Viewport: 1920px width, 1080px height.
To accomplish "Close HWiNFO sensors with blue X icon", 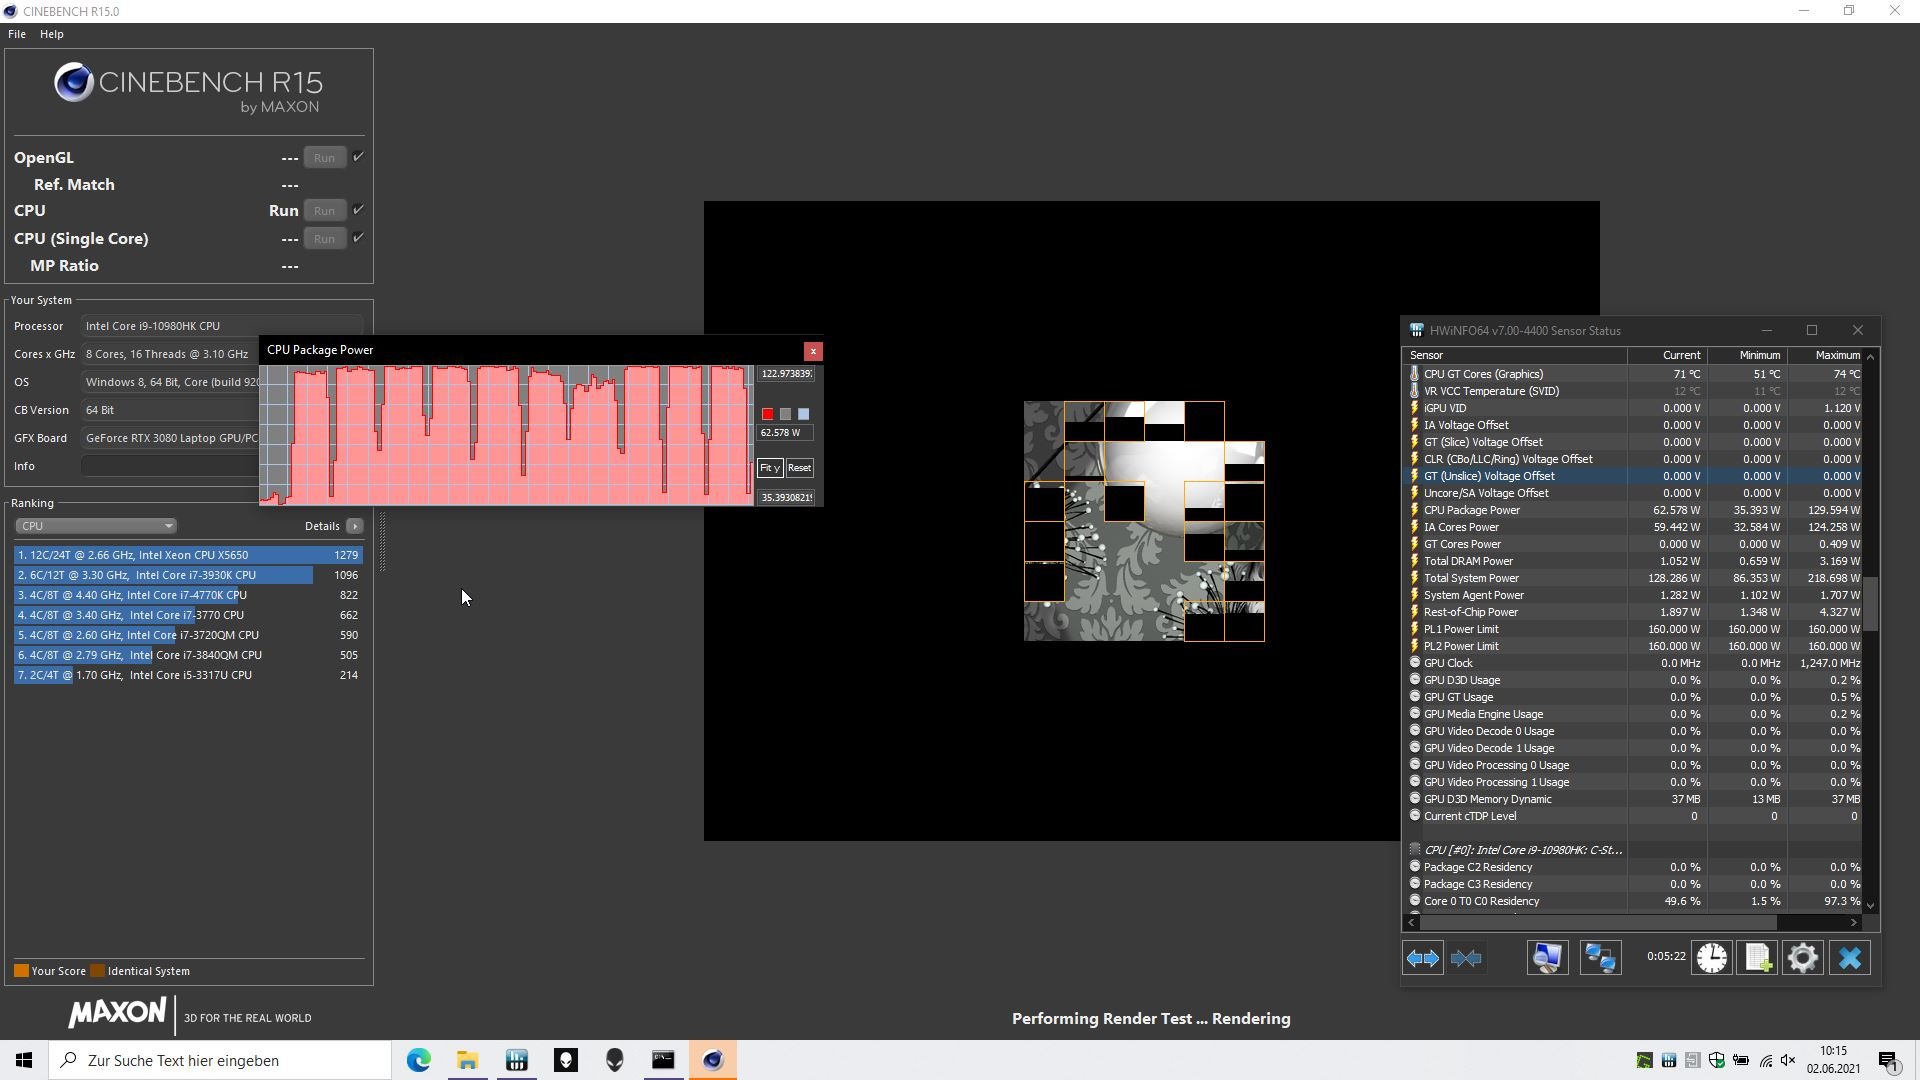I will (x=1849, y=958).
